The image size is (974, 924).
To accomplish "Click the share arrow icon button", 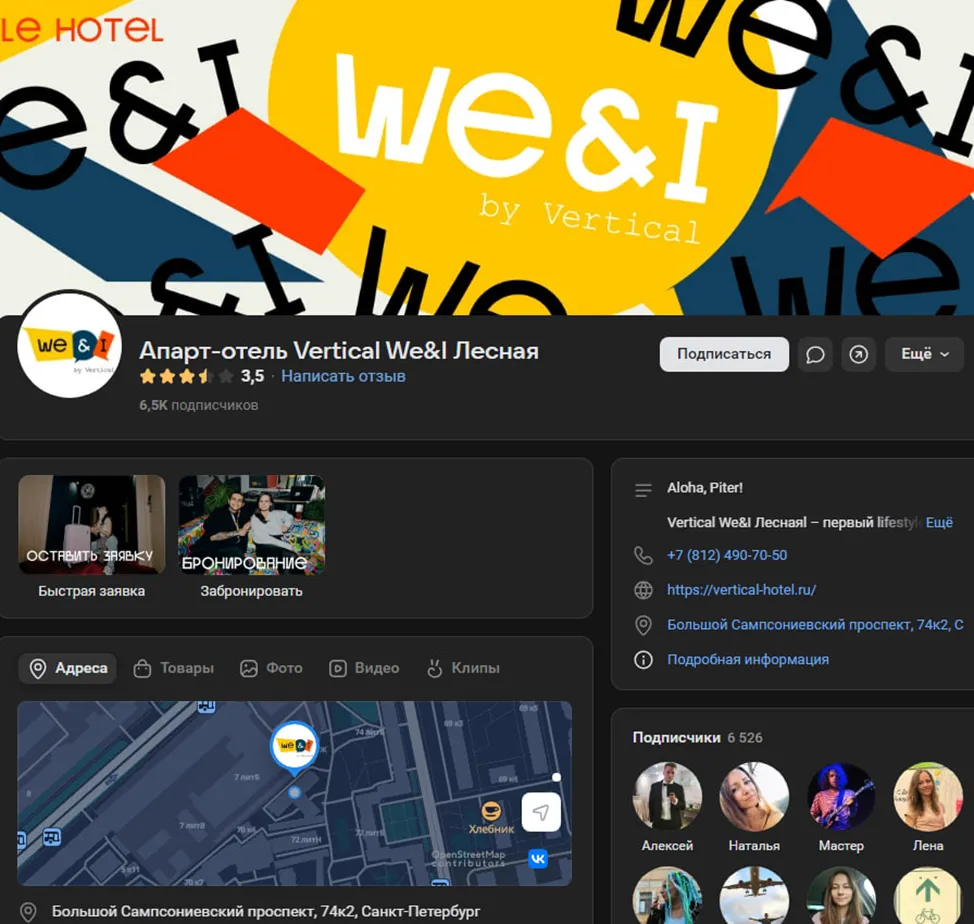I will point(858,355).
